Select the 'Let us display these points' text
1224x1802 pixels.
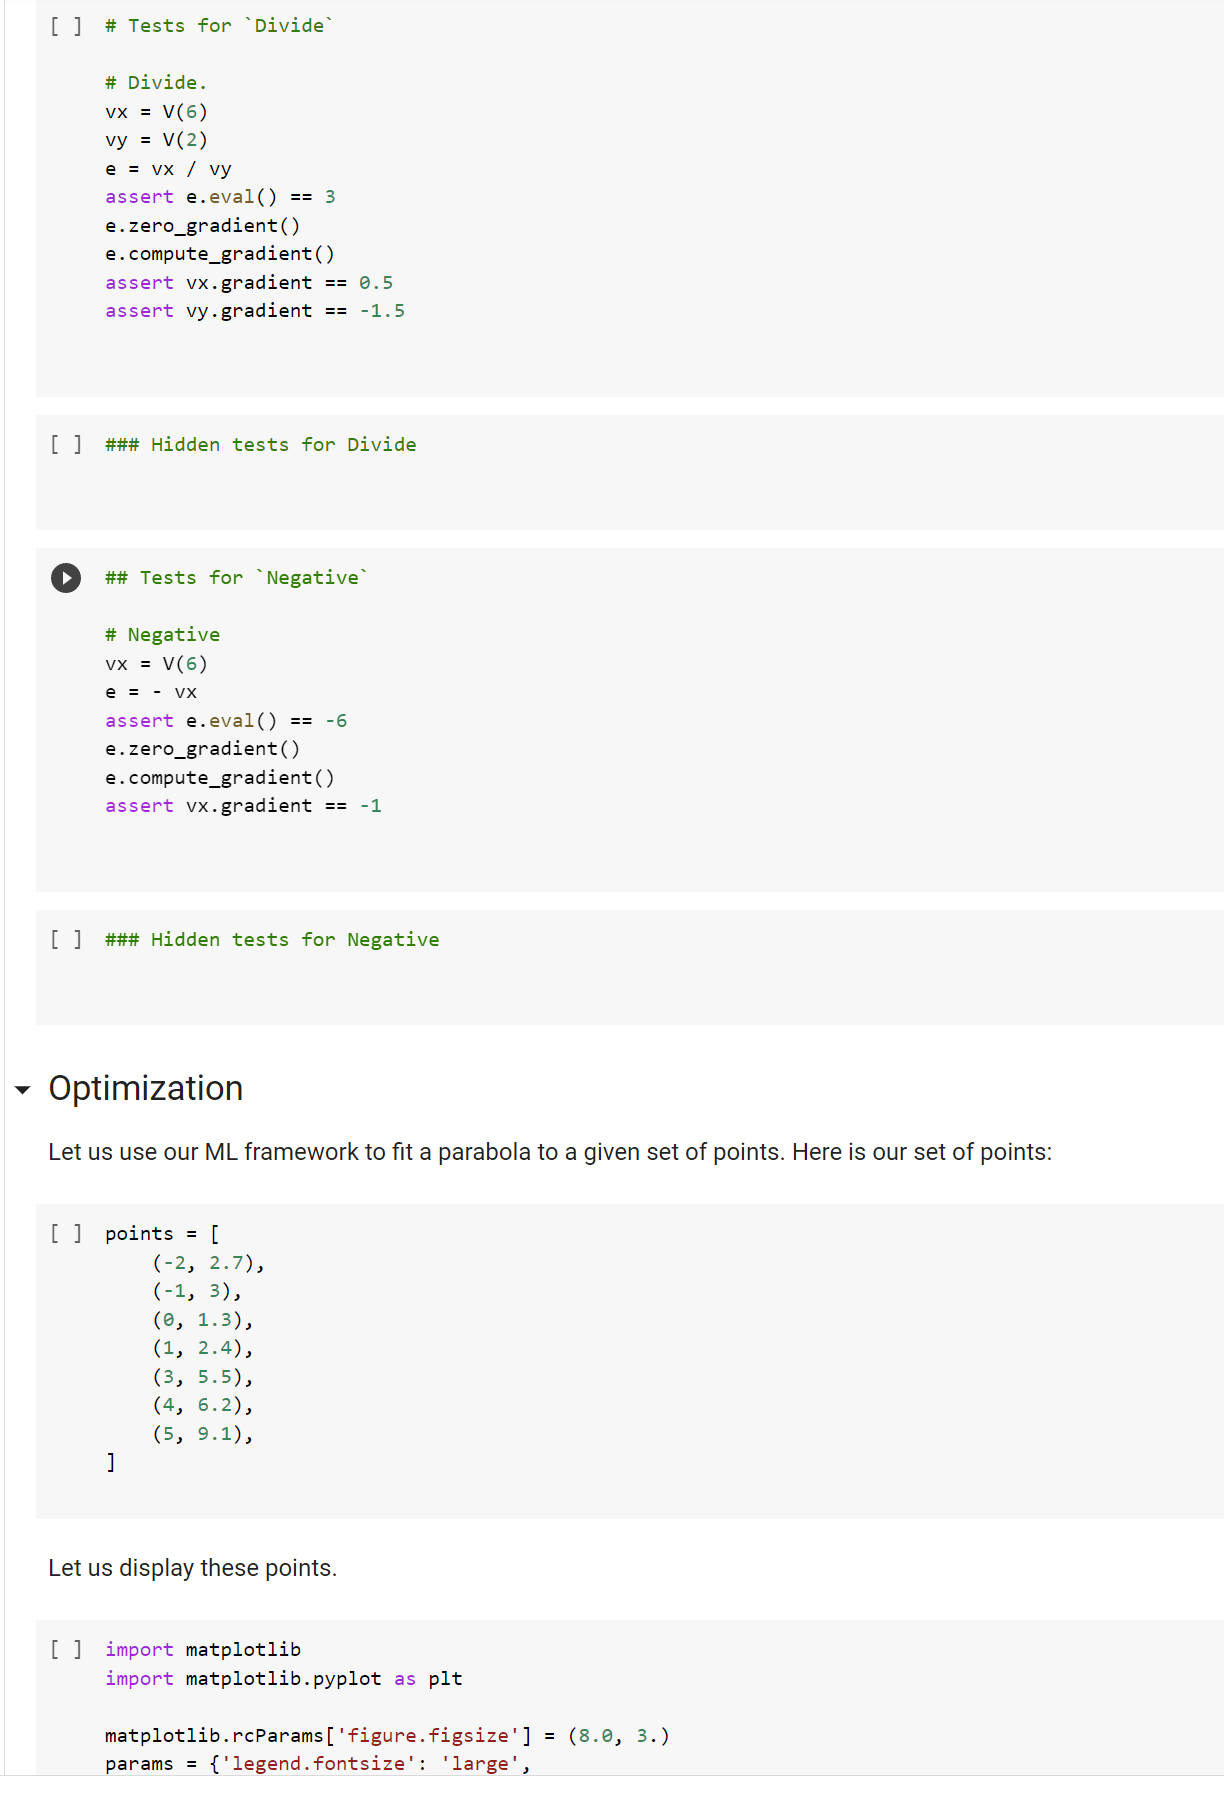click(192, 1568)
